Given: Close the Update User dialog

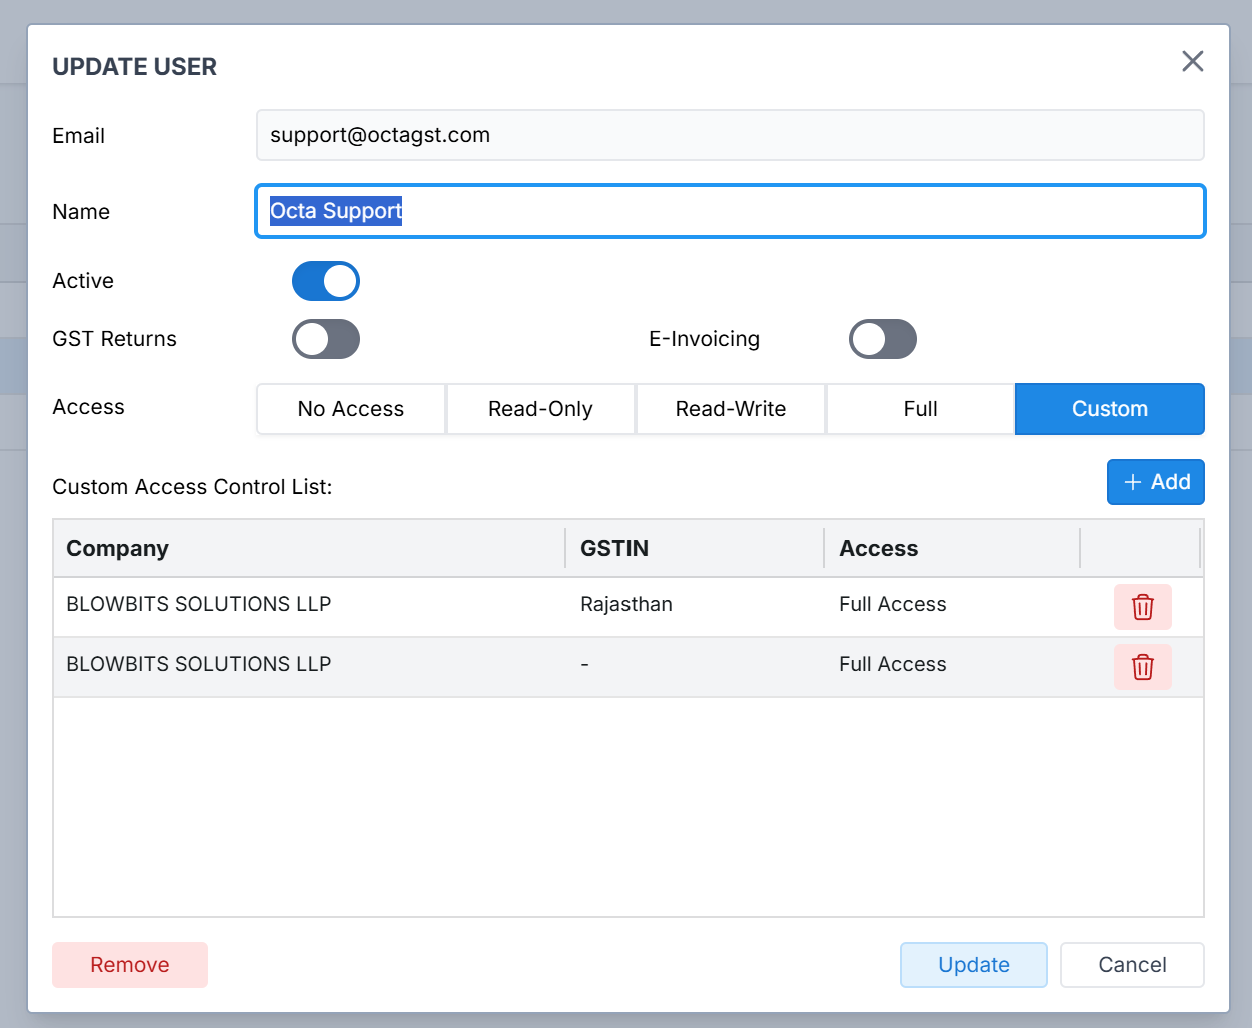Looking at the screenshot, I should coord(1192,62).
